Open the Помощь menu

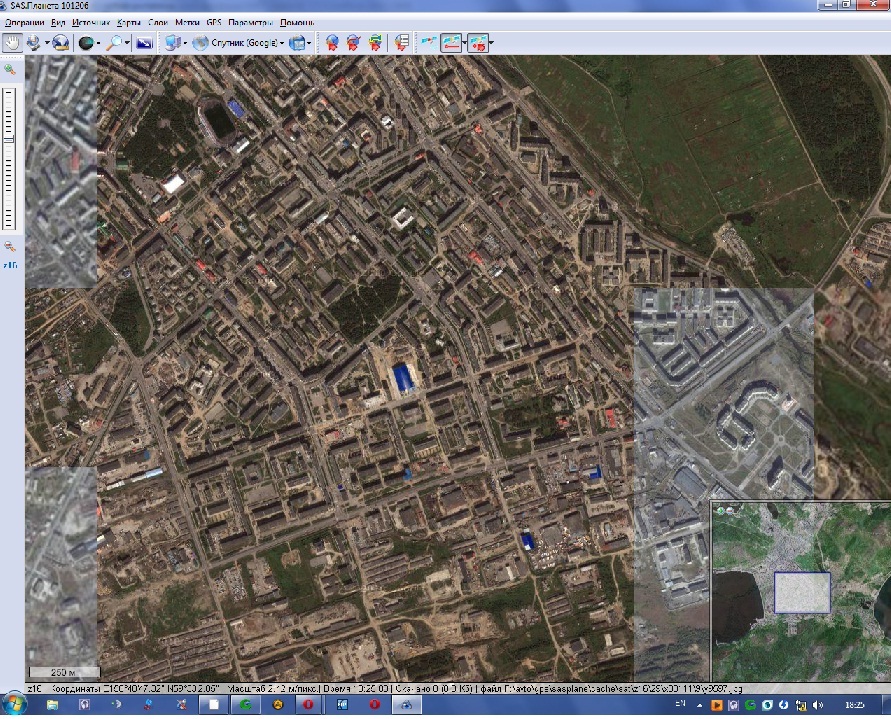(x=297, y=22)
